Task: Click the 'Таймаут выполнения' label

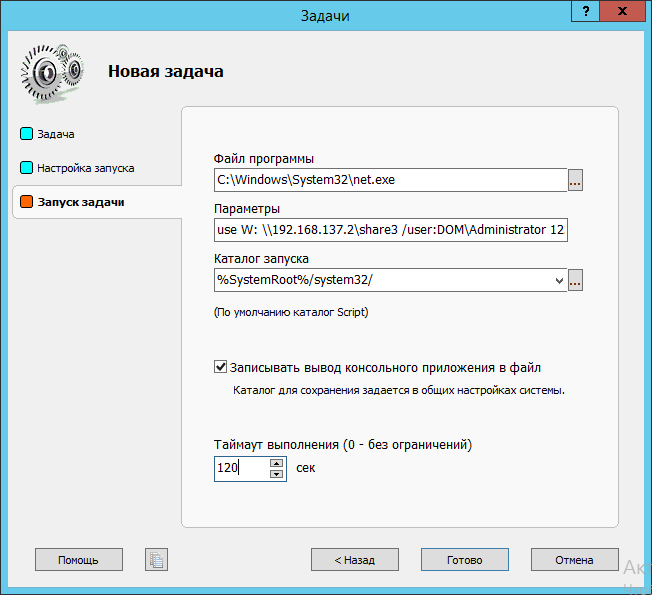Action: click(343, 444)
